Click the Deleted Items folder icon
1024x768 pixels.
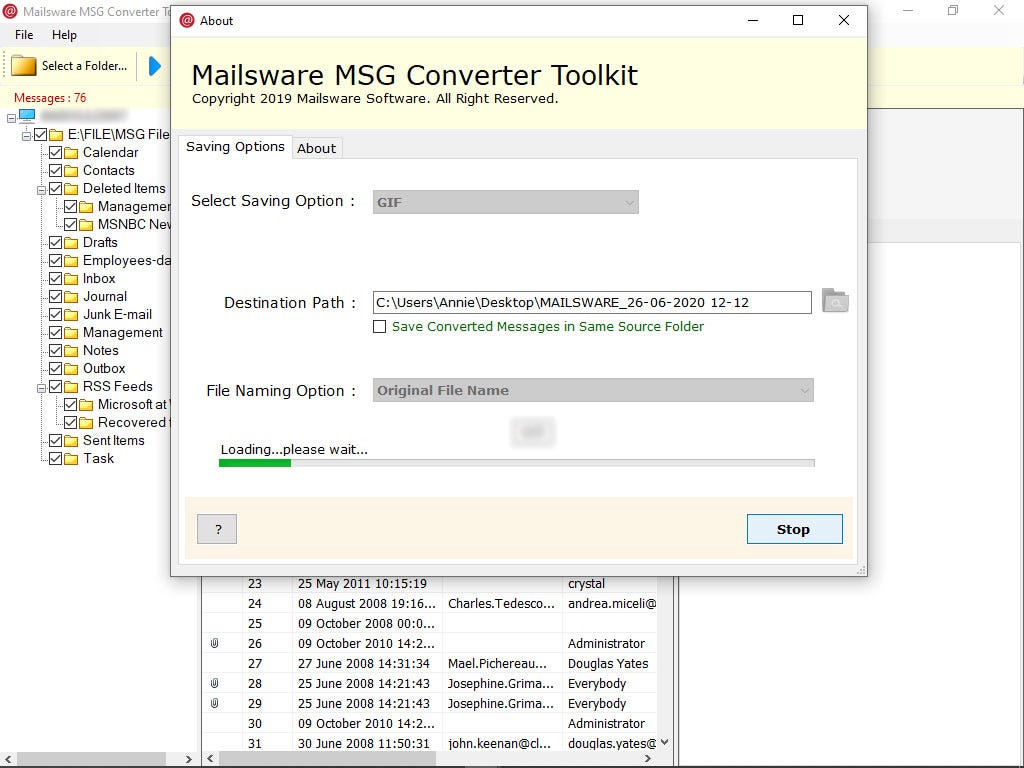click(x=71, y=189)
